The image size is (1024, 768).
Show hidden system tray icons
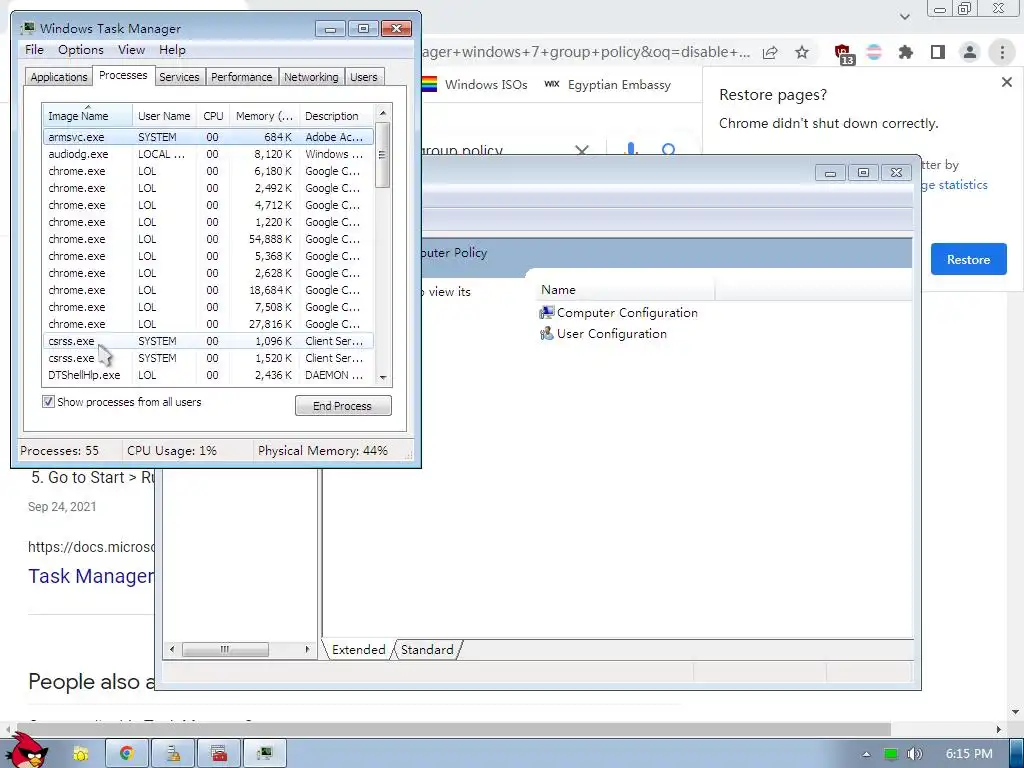click(x=866, y=754)
